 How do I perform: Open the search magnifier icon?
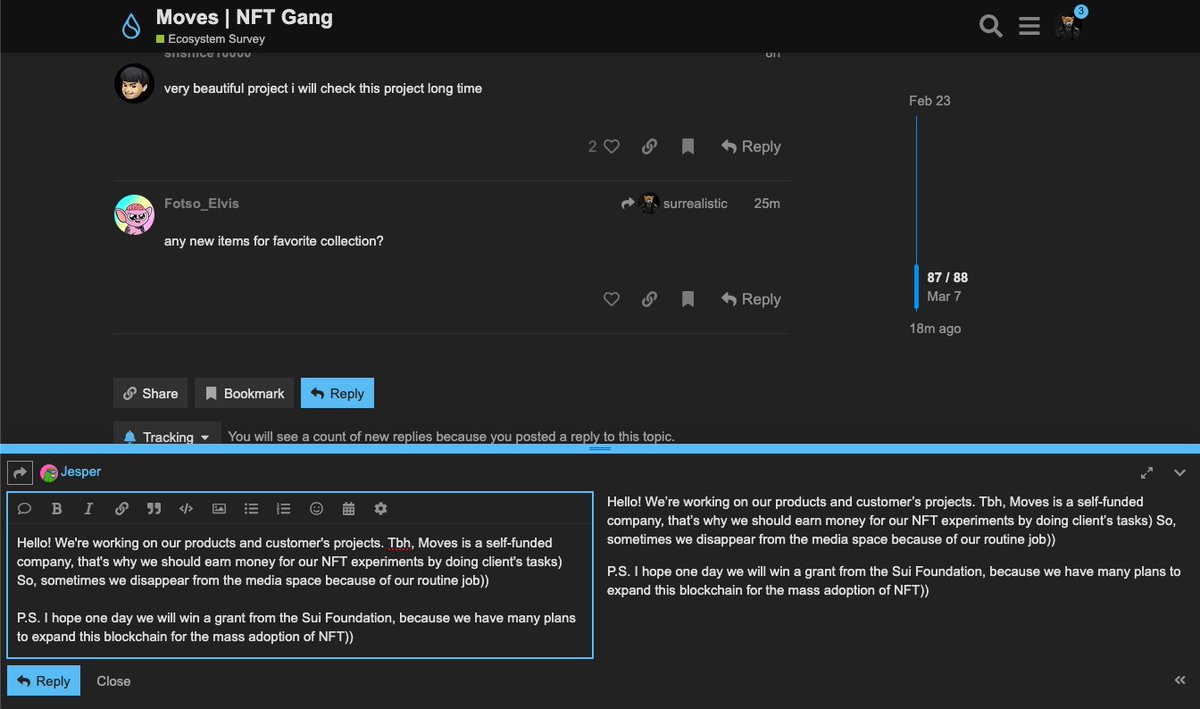tap(990, 26)
